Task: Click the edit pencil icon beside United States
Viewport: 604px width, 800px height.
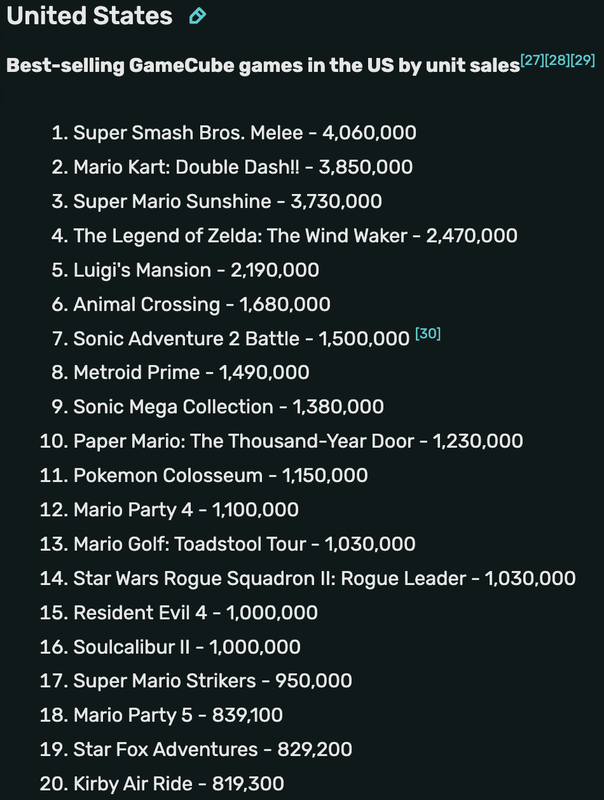Action: click(197, 17)
